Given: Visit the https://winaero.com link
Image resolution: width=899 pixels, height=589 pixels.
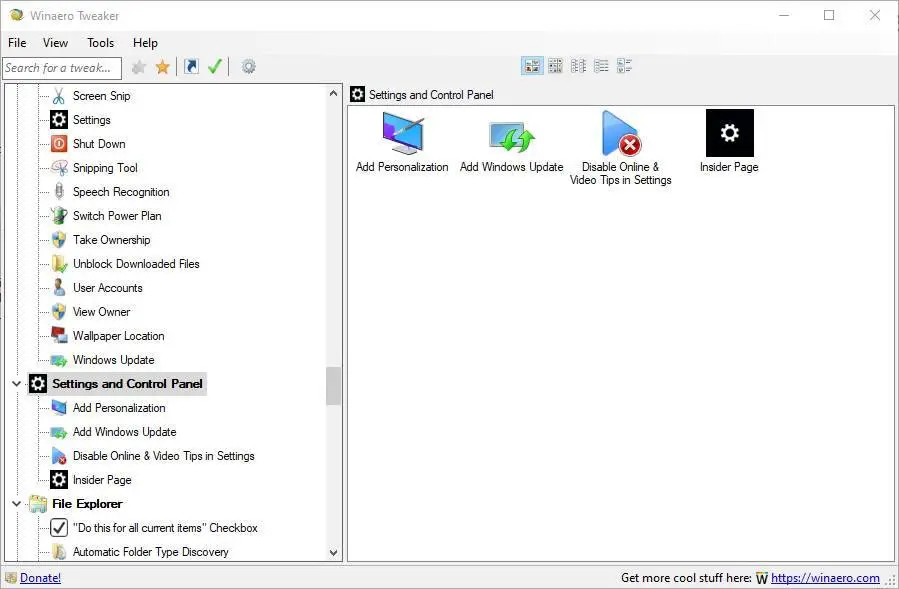Looking at the screenshot, I should [825, 578].
